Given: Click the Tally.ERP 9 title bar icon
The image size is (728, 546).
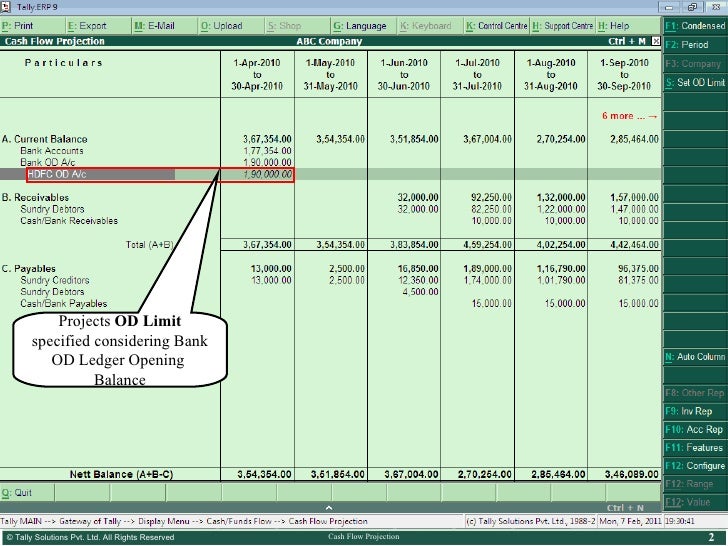Looking at the screenshot, I should [x=6, y=6].
